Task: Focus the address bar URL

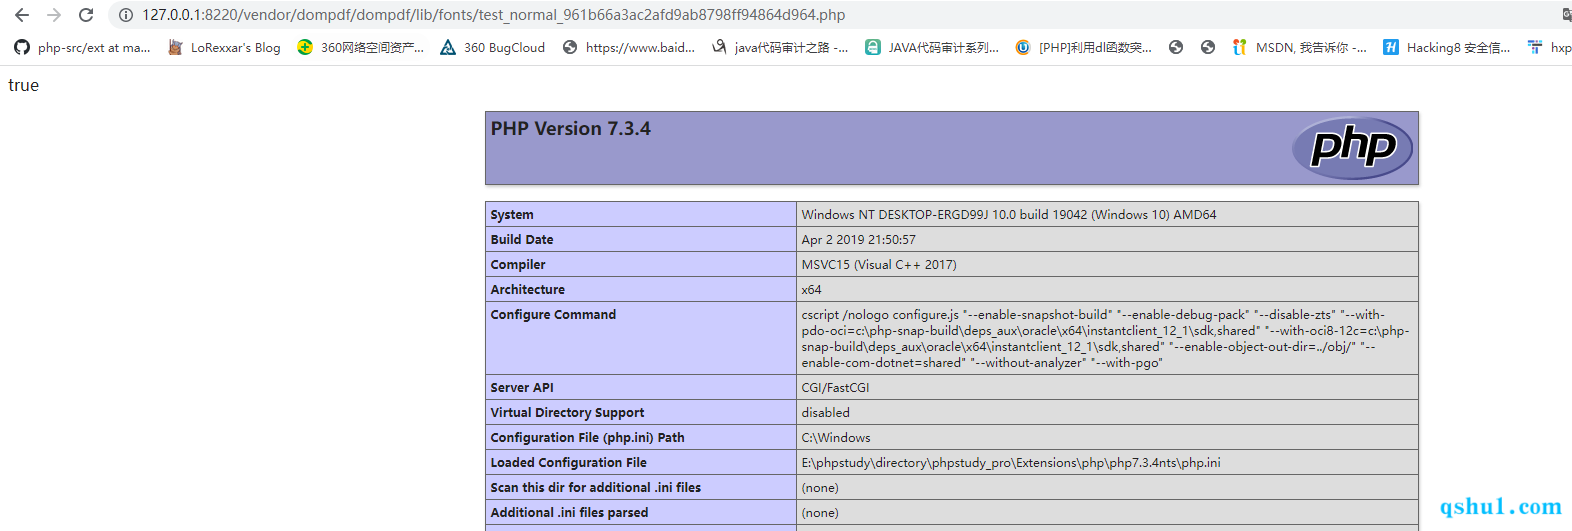Action: [x=493, y=15]
